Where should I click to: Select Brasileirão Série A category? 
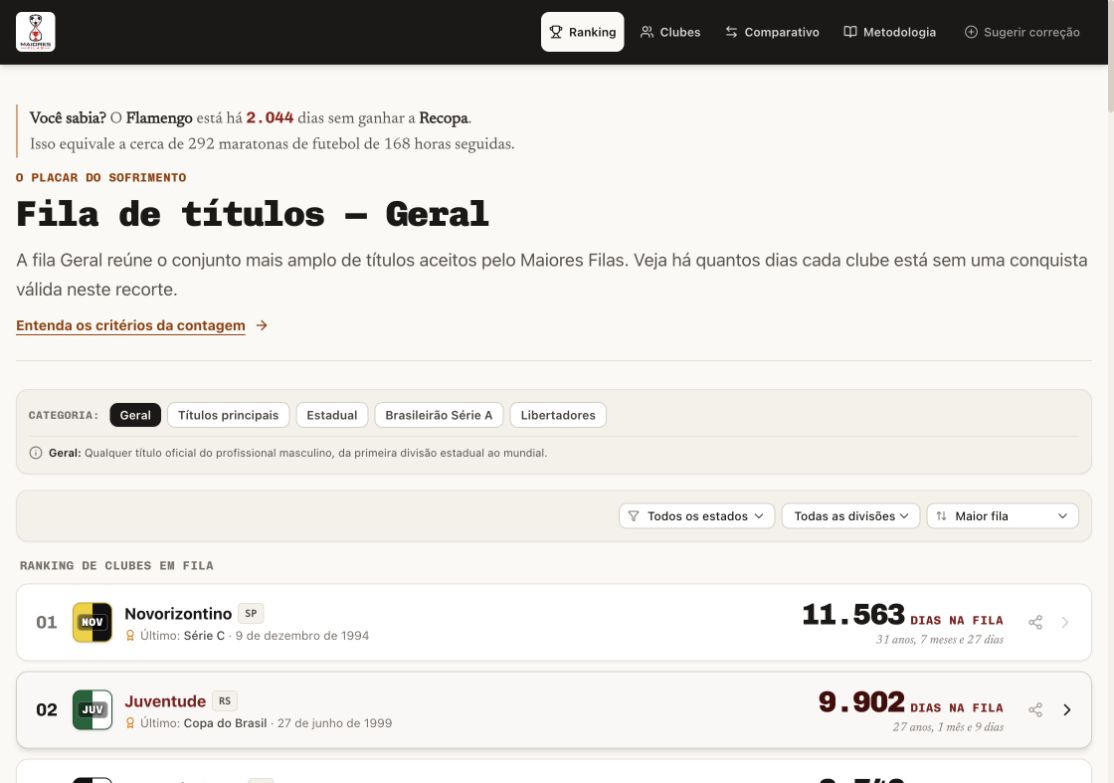click(x=438, y=415)
